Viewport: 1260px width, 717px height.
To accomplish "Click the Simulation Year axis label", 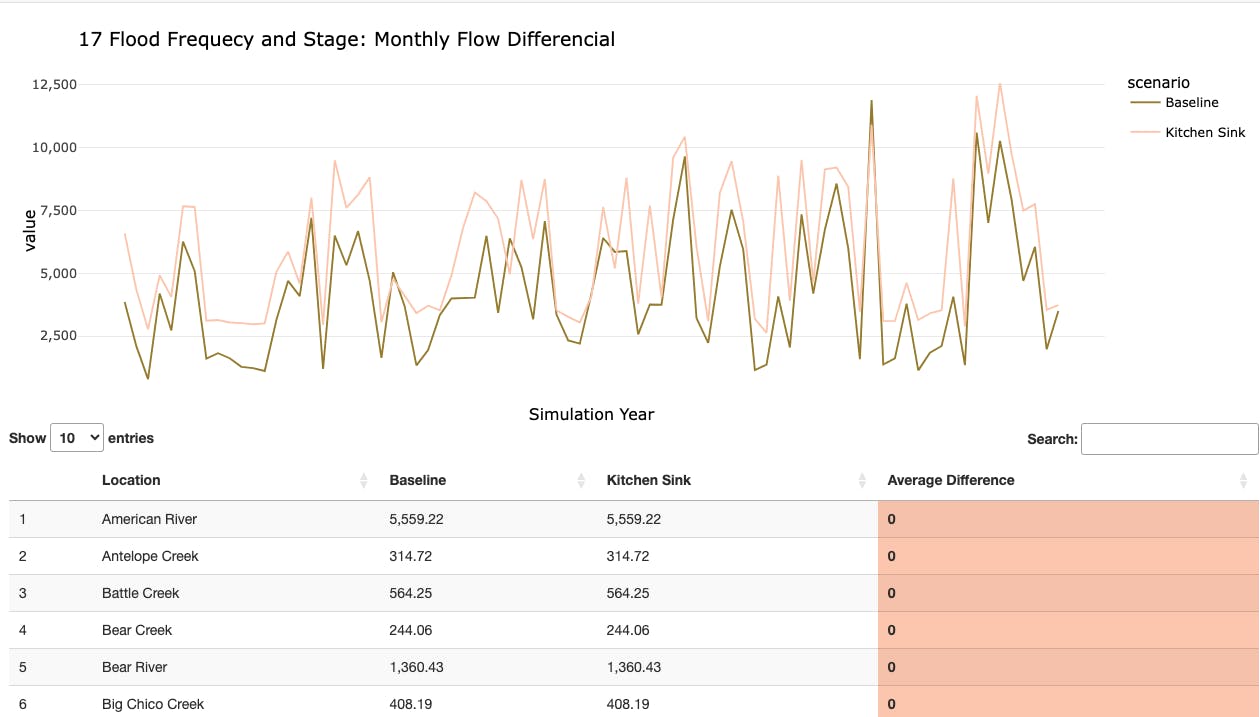I will coord(591,414).
